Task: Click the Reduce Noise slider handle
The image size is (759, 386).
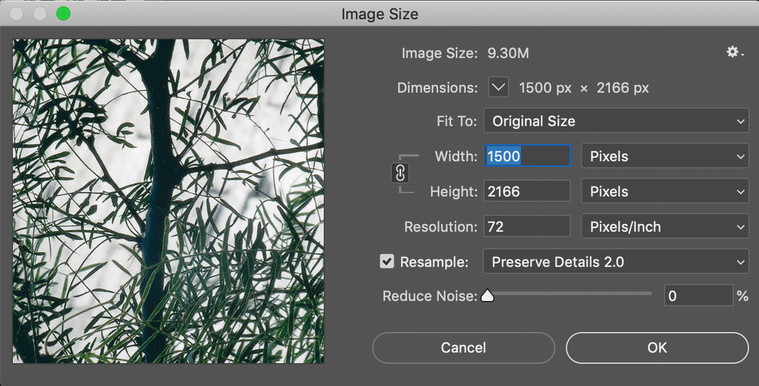Action: 487,295
